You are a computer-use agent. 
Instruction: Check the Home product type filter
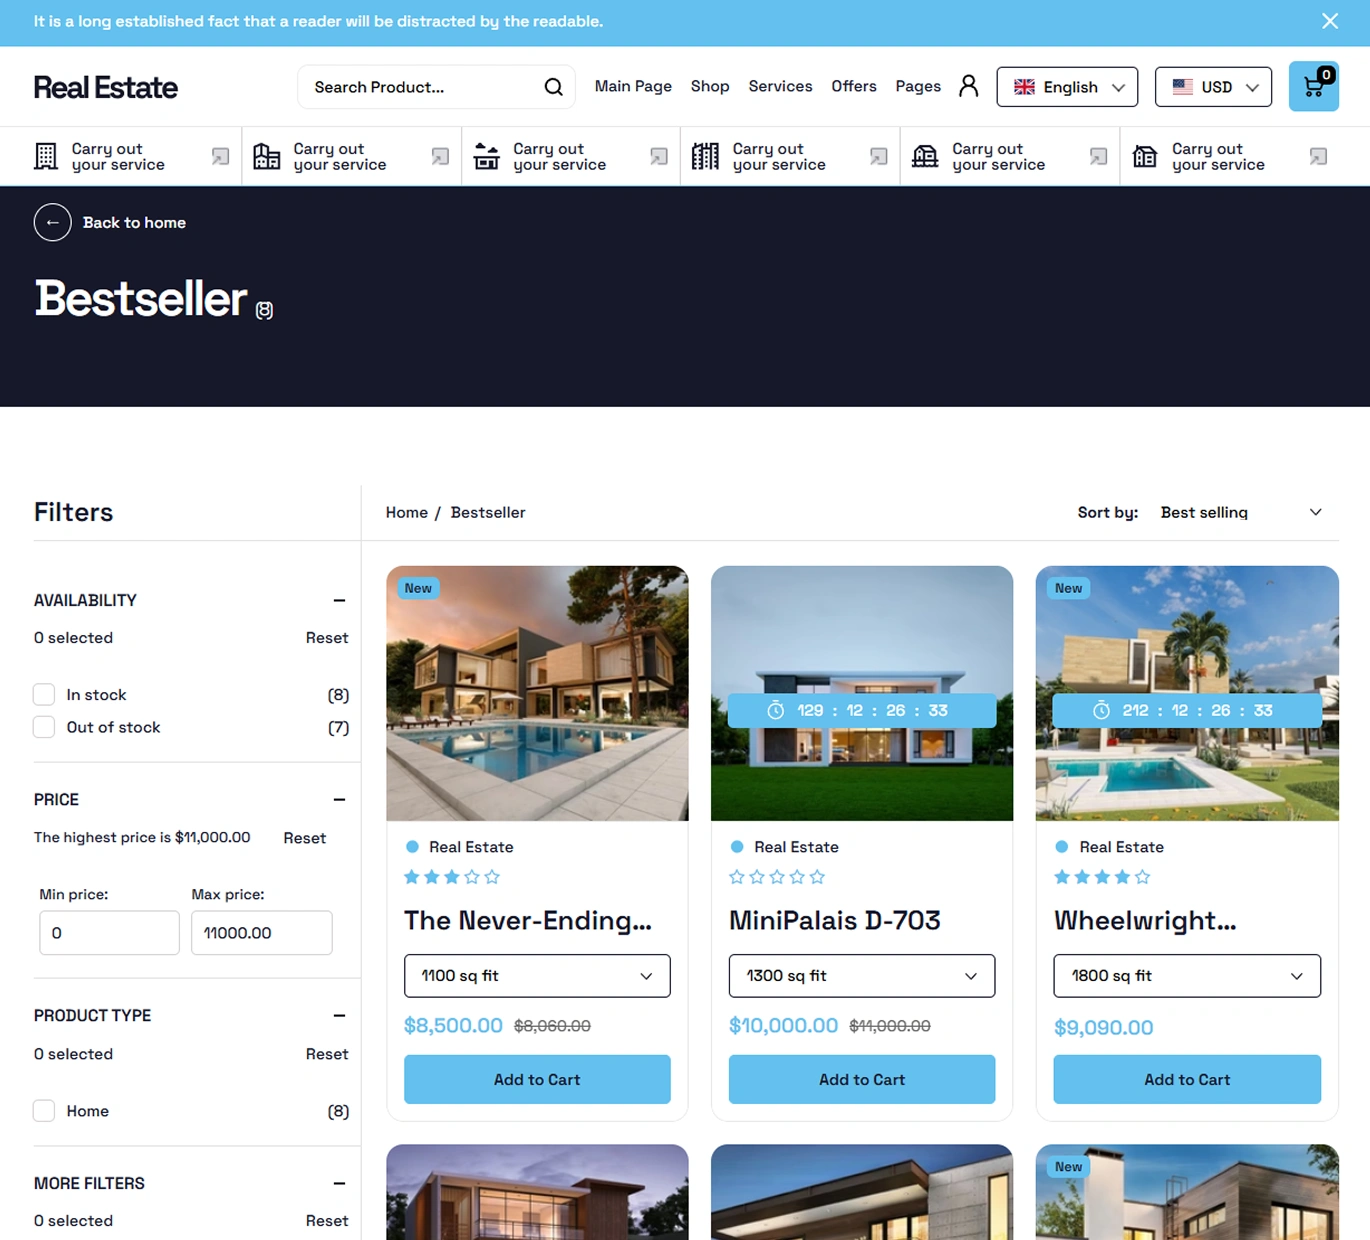[x=44, y=1110]
